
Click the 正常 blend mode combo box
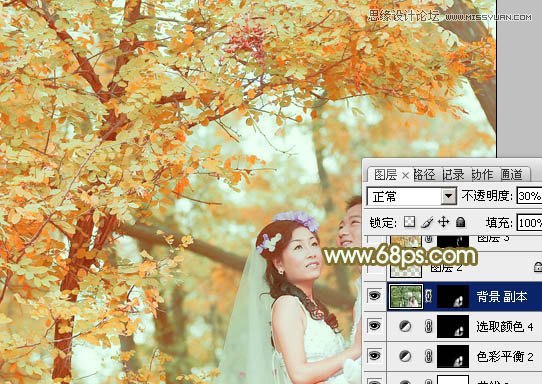pyautogui.click(x=411, y=196)
